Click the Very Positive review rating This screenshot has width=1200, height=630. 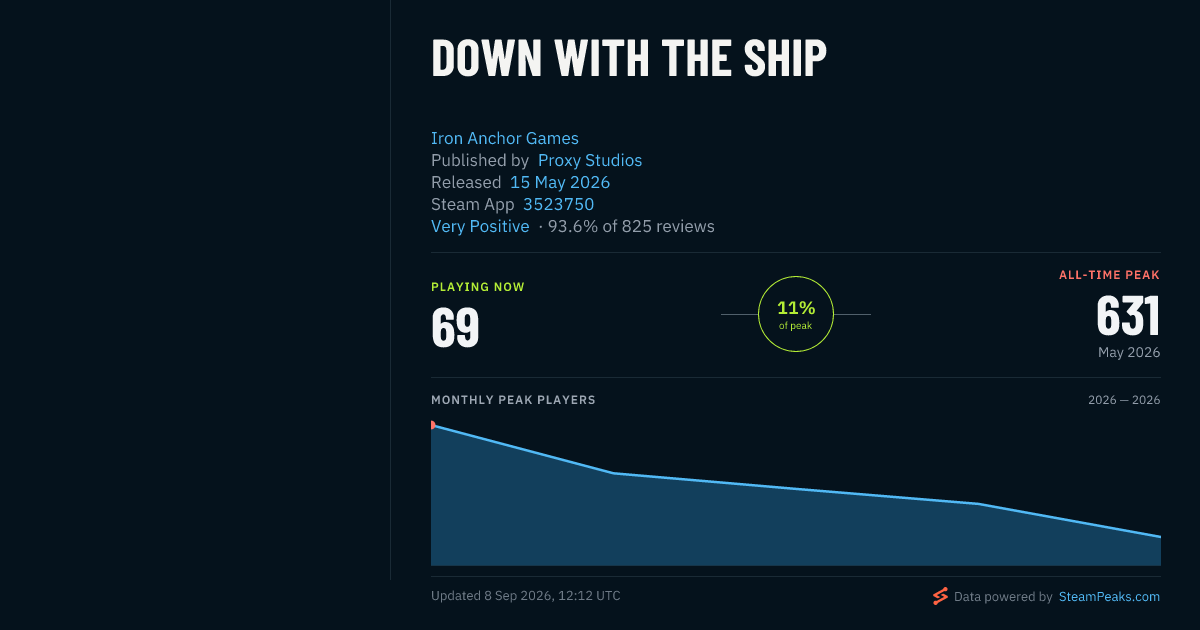[x=480, y=226]
